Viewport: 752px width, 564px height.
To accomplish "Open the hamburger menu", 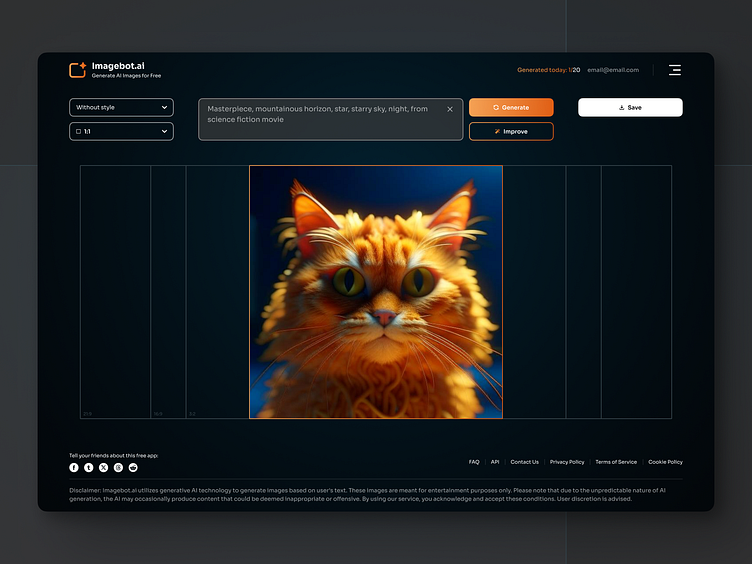I will [x=675, y=70].
